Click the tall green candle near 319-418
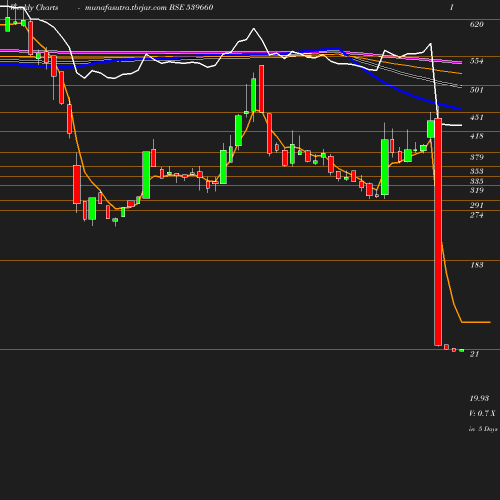The image size is (500, 500). 385,167
